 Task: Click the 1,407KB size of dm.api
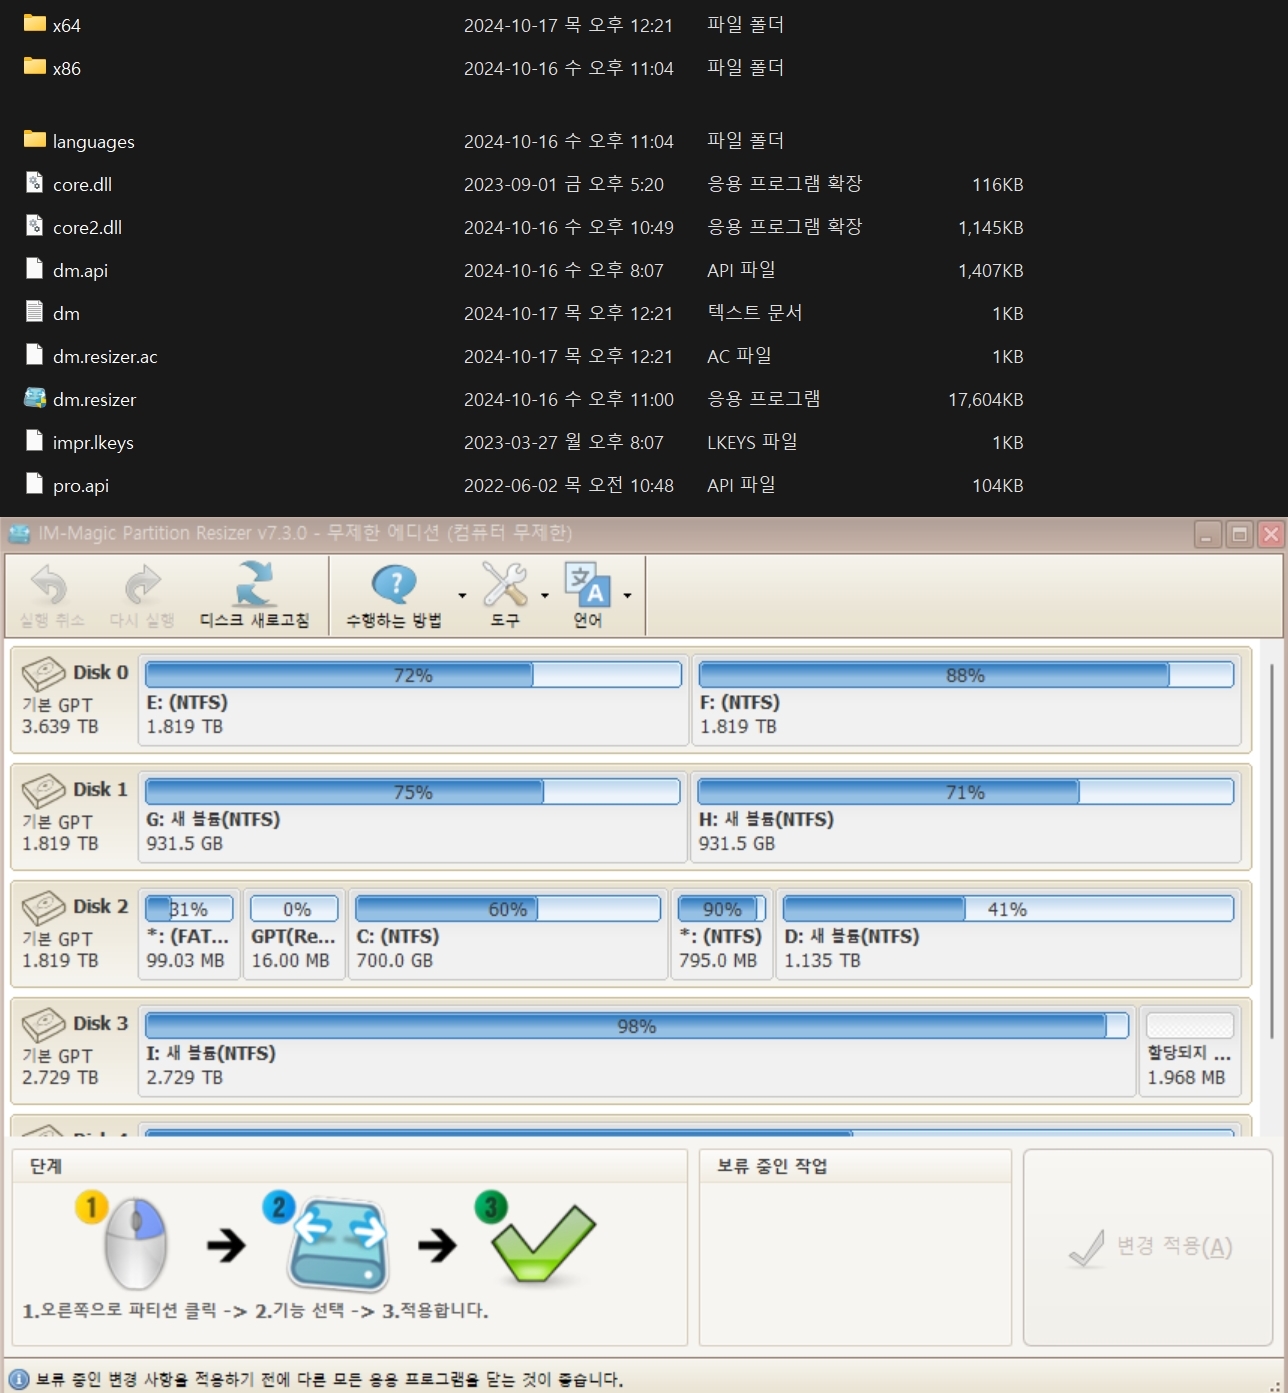(990, 271)
